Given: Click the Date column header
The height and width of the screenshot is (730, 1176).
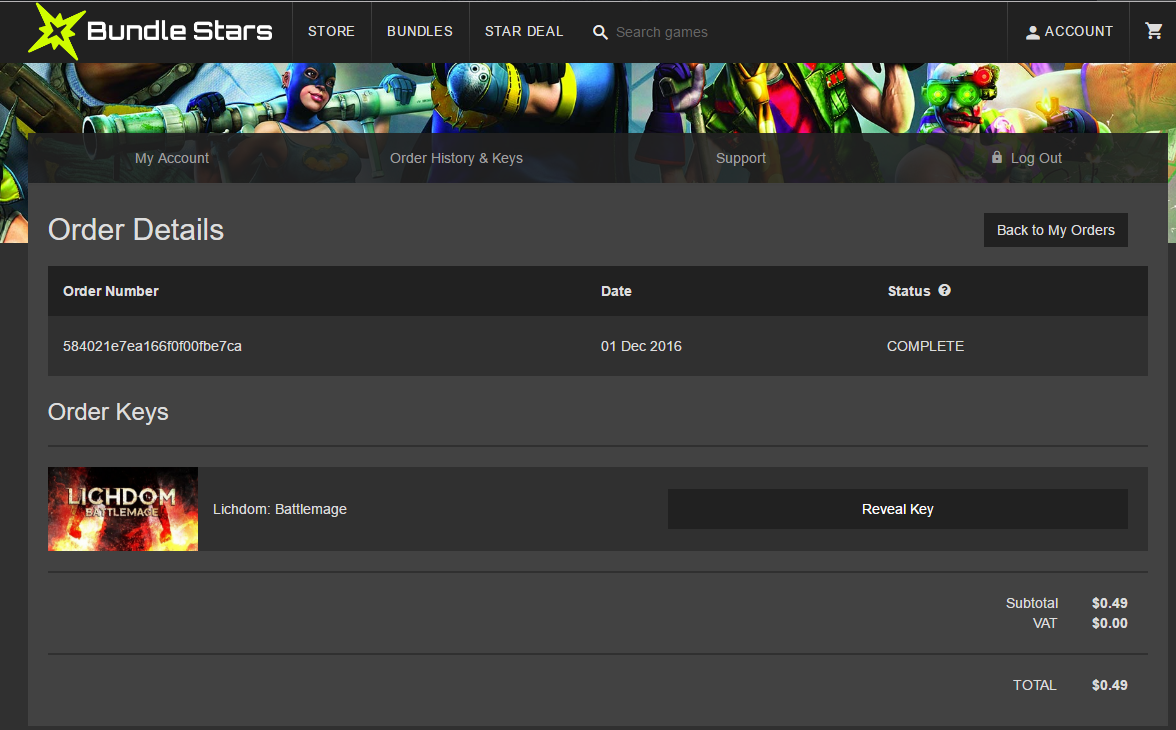Looking at the screenshot, I should click(x=616, y=291).
